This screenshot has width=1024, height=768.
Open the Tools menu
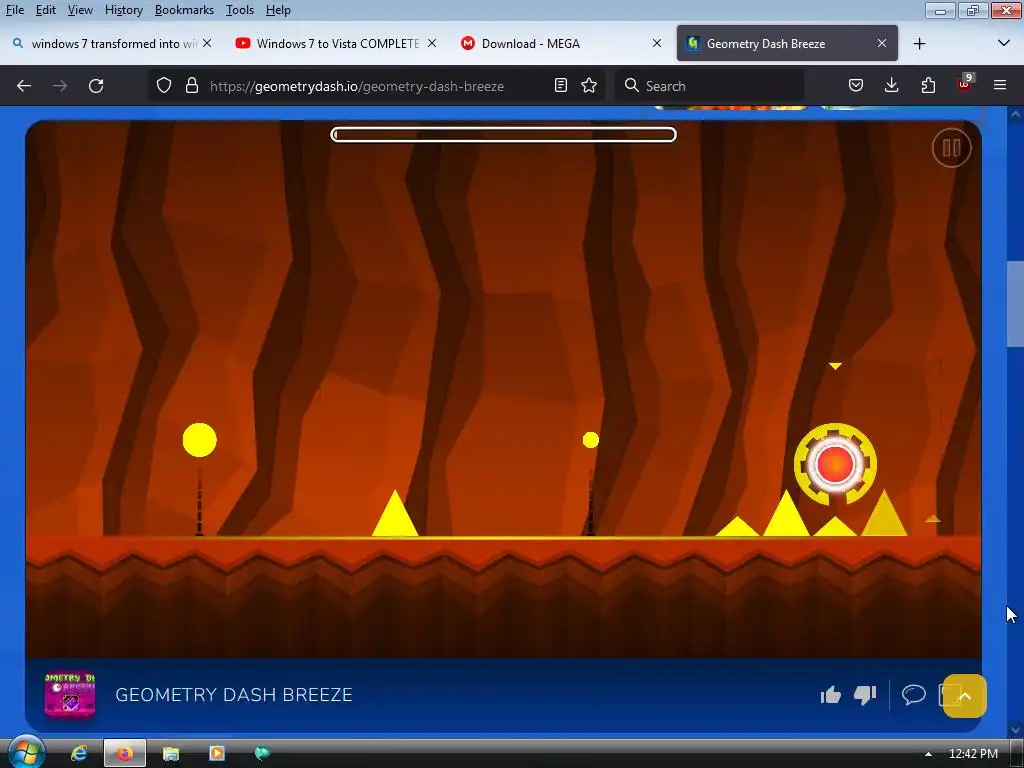(240, 10)
